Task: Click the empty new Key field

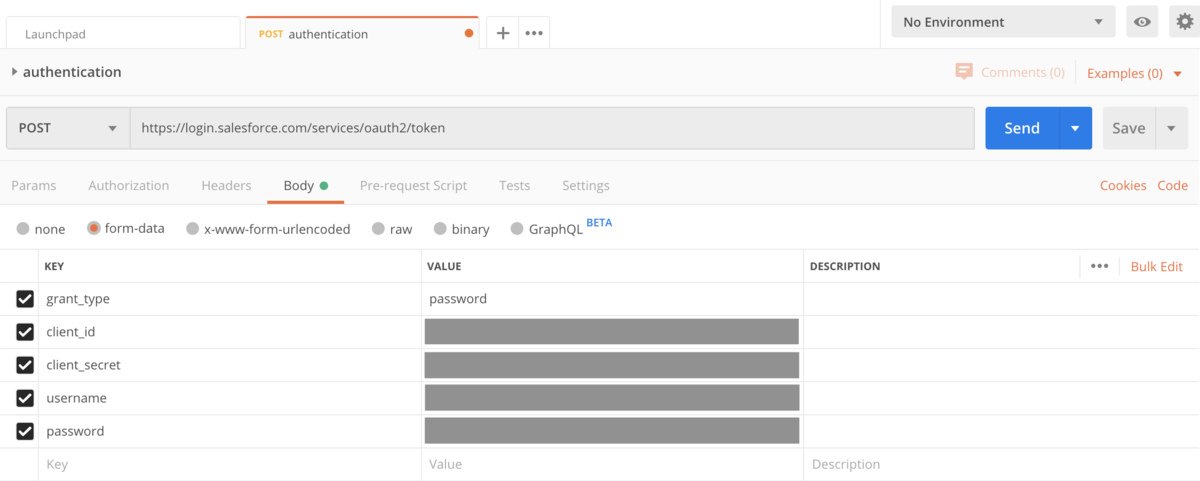Action: click(x=230, y=464)
